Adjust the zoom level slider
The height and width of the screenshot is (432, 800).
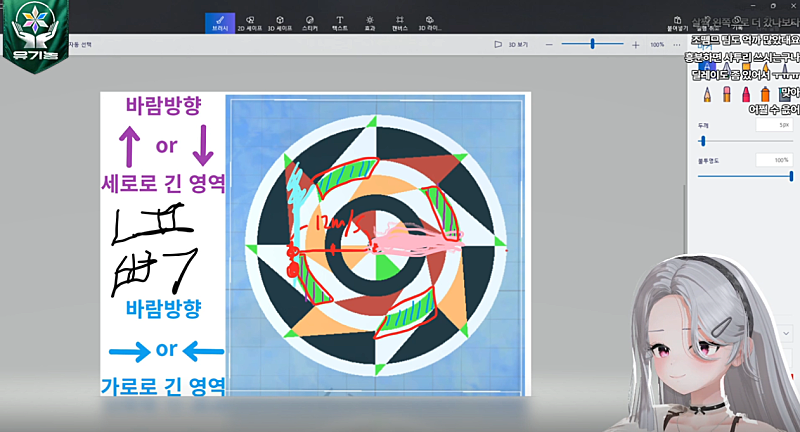[592, 44]
